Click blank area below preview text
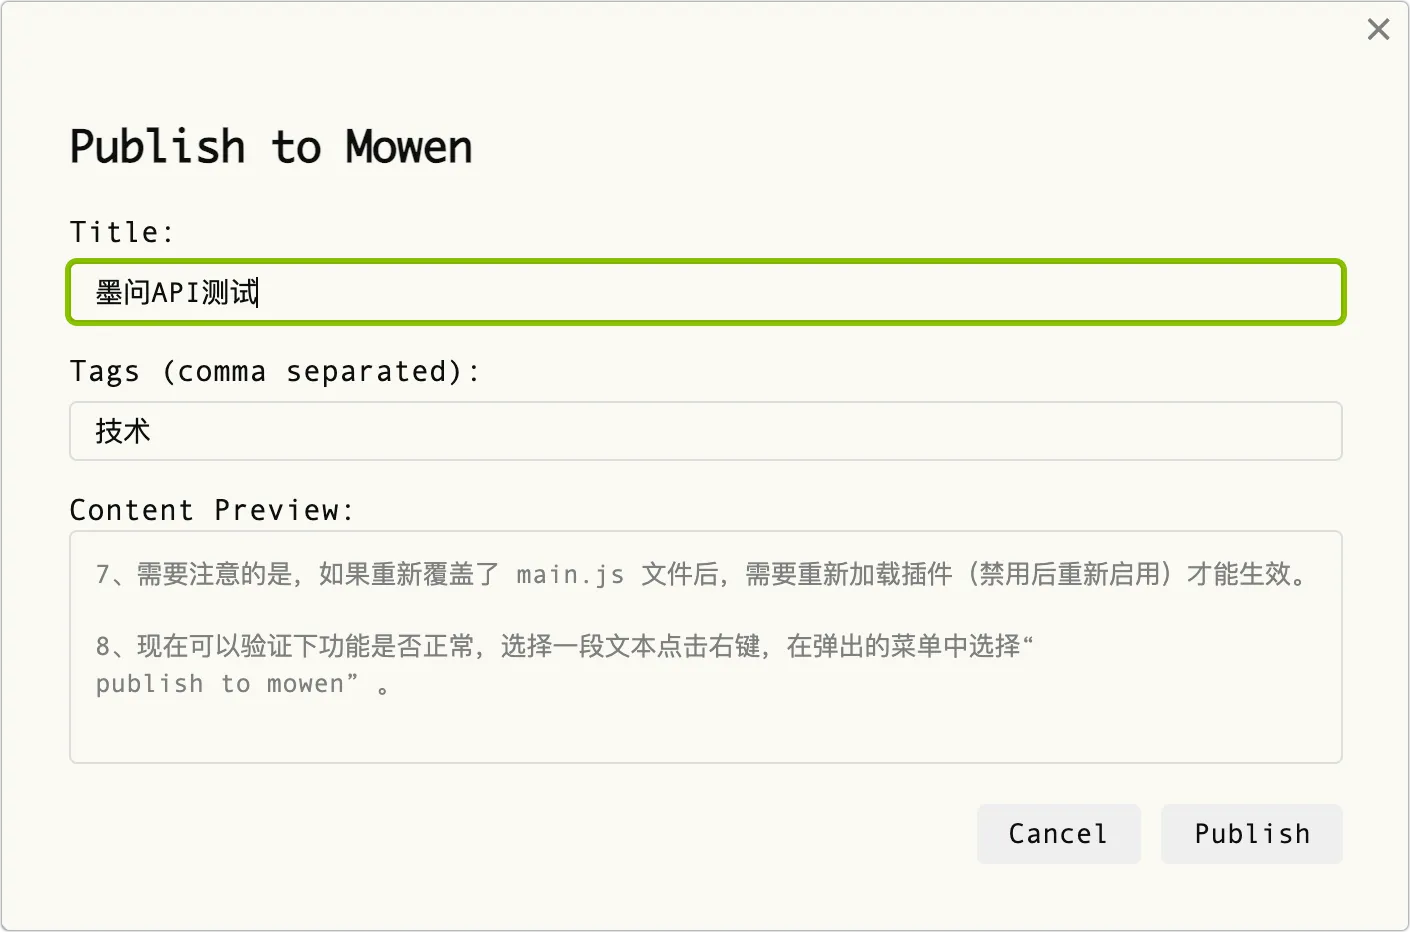1410x932 pixels. [706, 732]
